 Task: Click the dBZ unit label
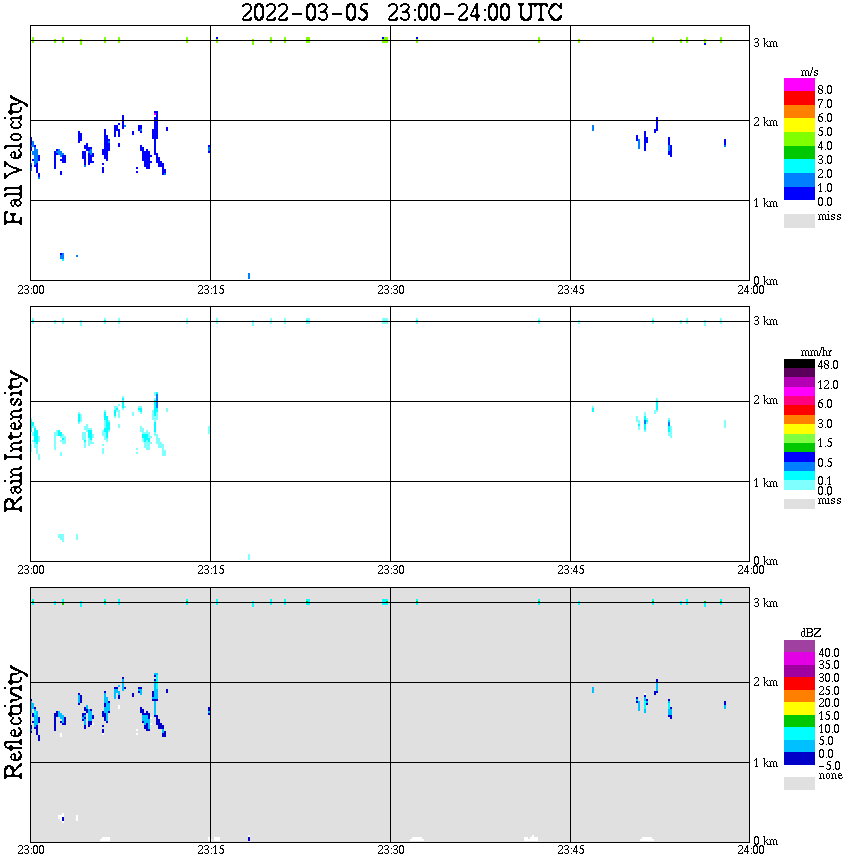(811, 633)
